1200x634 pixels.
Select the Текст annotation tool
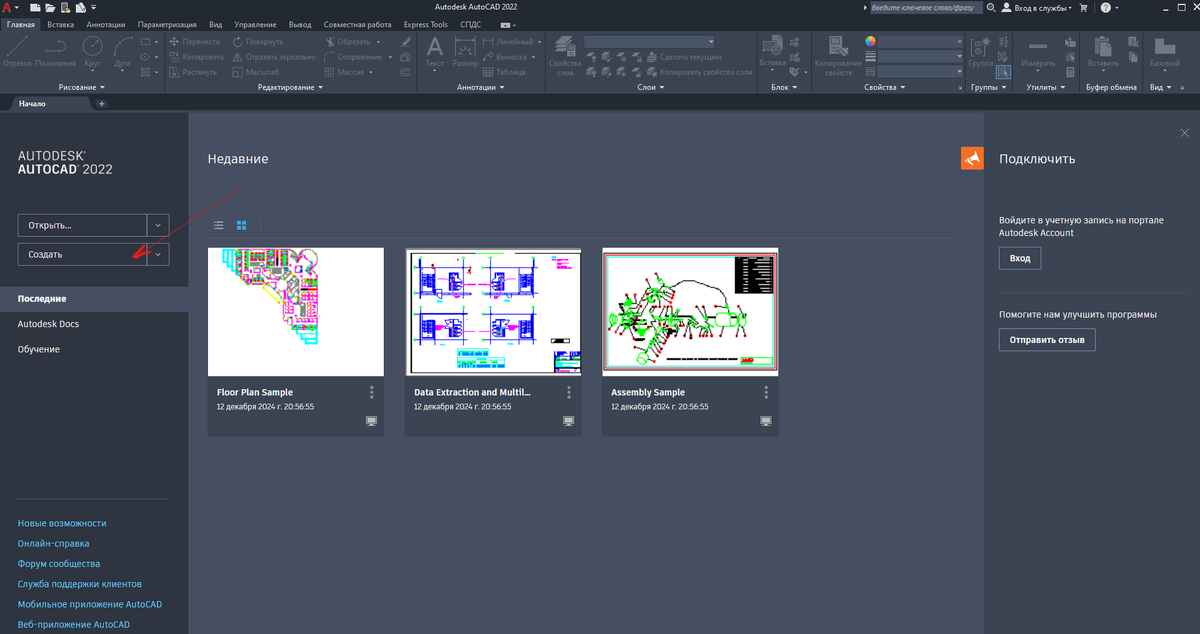click(x=435, y=52)
